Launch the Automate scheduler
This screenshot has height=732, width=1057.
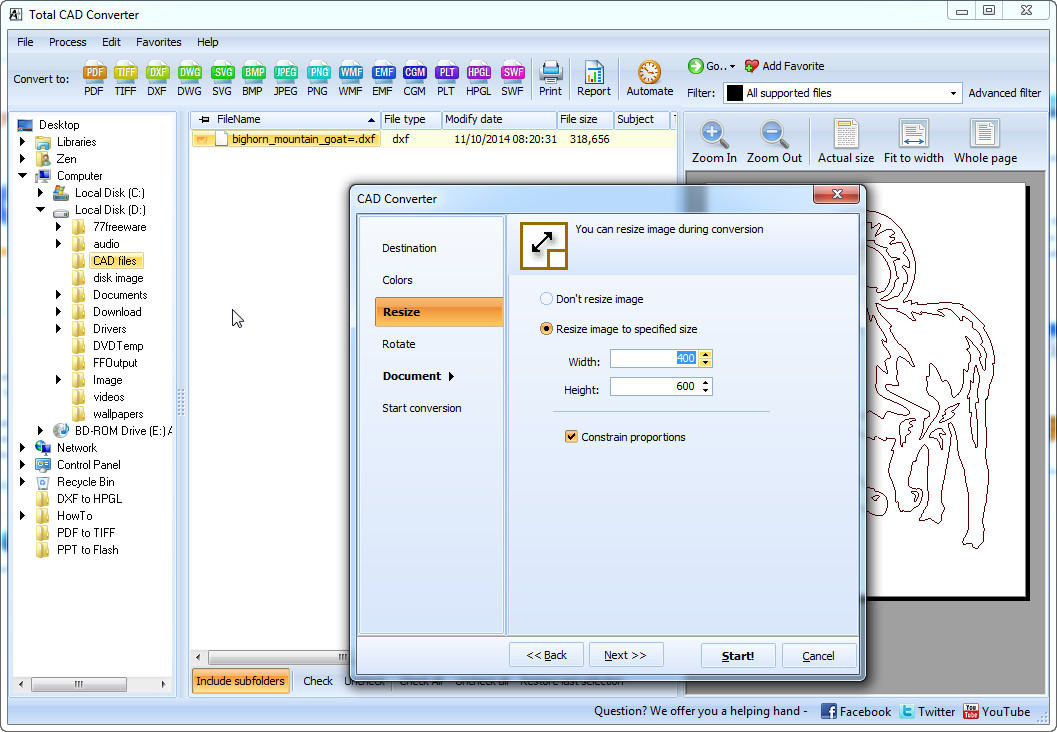click(x=650, y=79)
